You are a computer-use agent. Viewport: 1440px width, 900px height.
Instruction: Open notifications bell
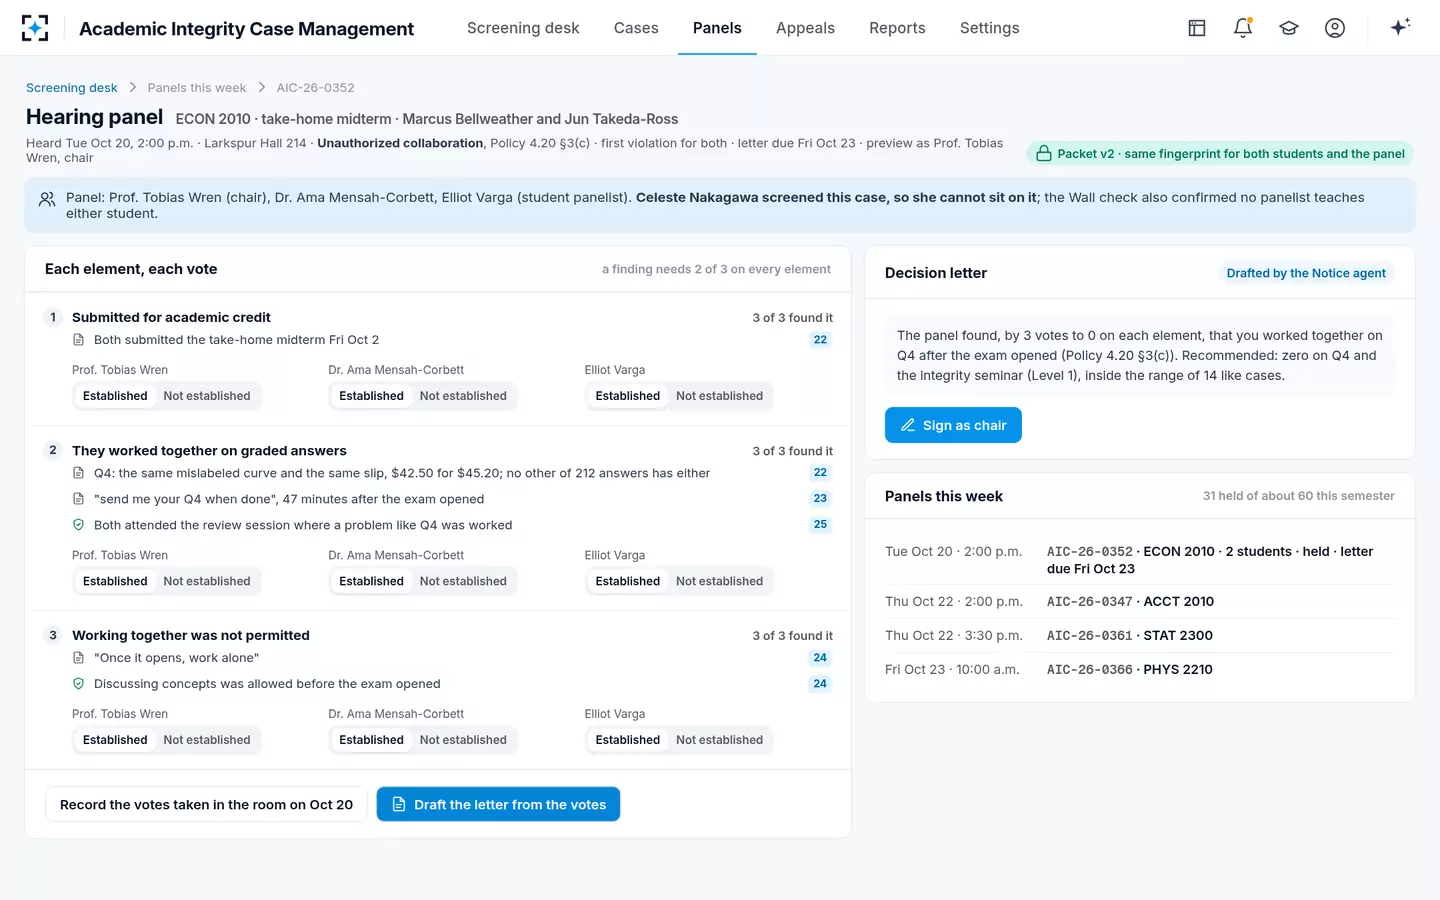point(1243,28)
